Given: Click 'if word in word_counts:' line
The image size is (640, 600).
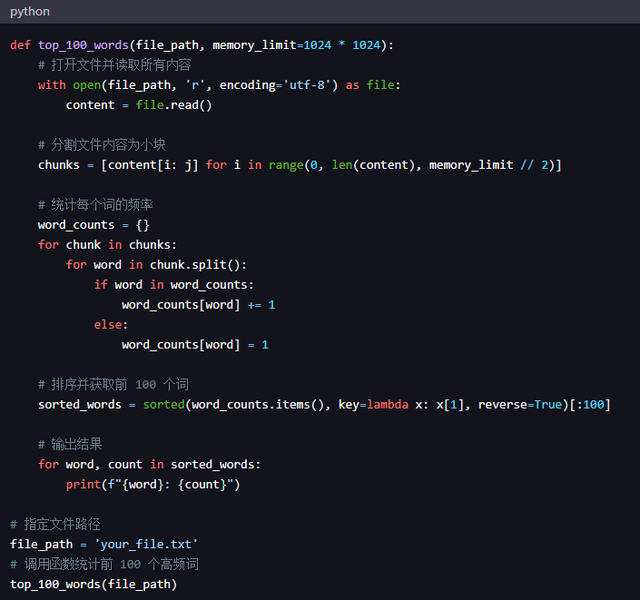Looking at the screenshot, I should coord(174,285).
